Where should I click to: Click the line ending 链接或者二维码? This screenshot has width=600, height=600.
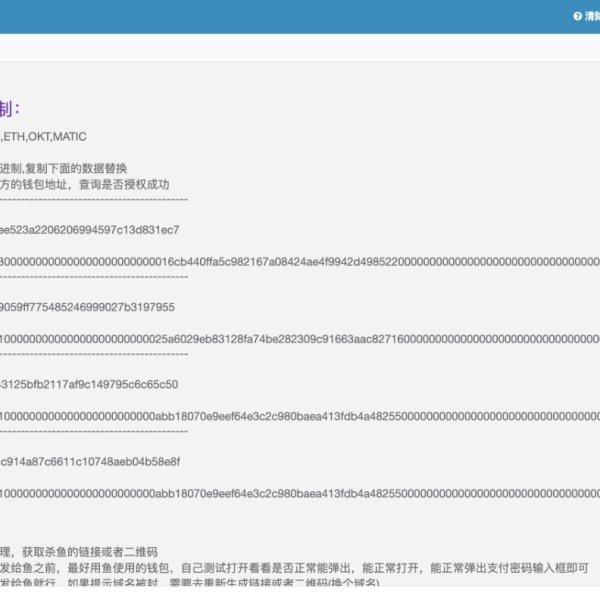pyautogui.click(x=80, y=552)
